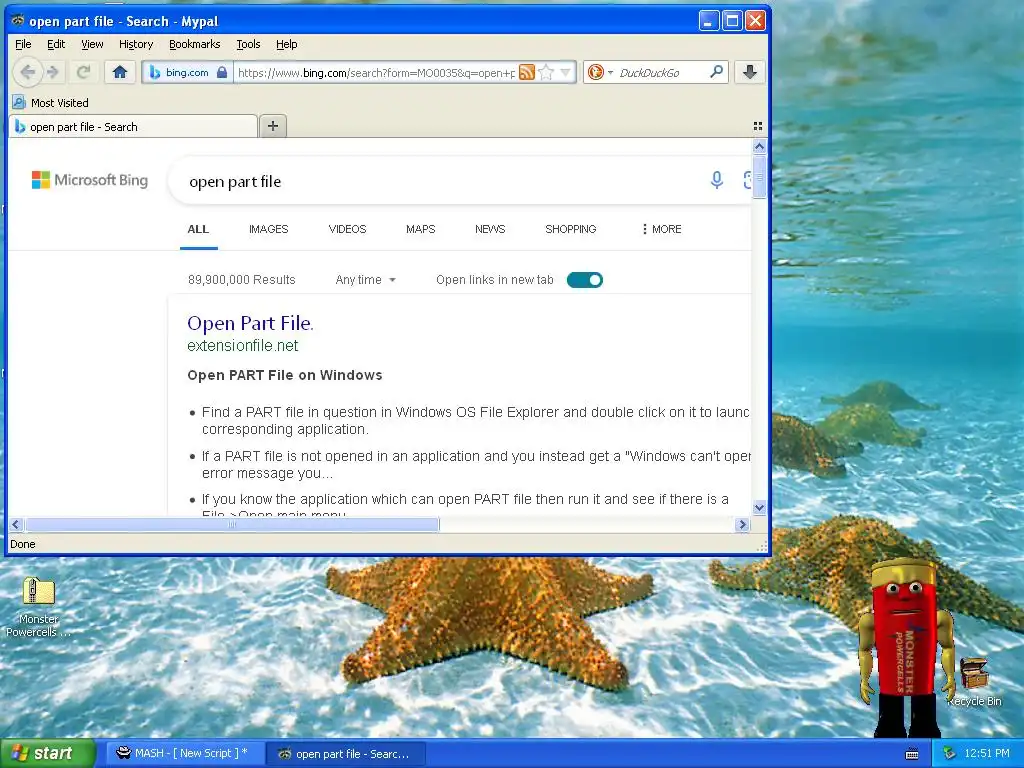Viewport: 1024px width, 768px height.
Task: Go back with the back arrow
Action: pos(27,72)
